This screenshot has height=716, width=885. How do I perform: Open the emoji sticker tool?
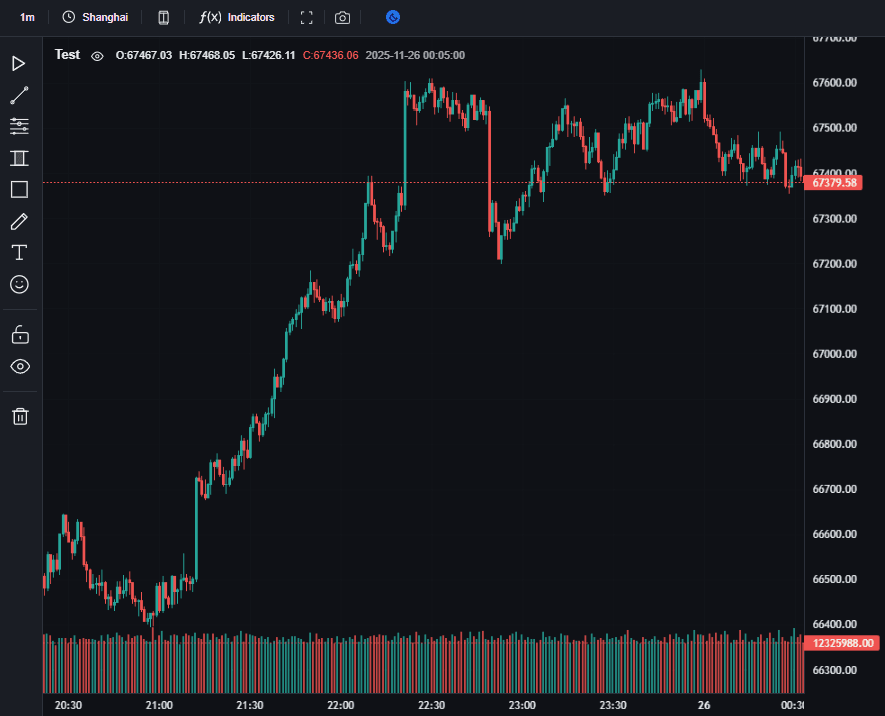(x=19, y=285)
